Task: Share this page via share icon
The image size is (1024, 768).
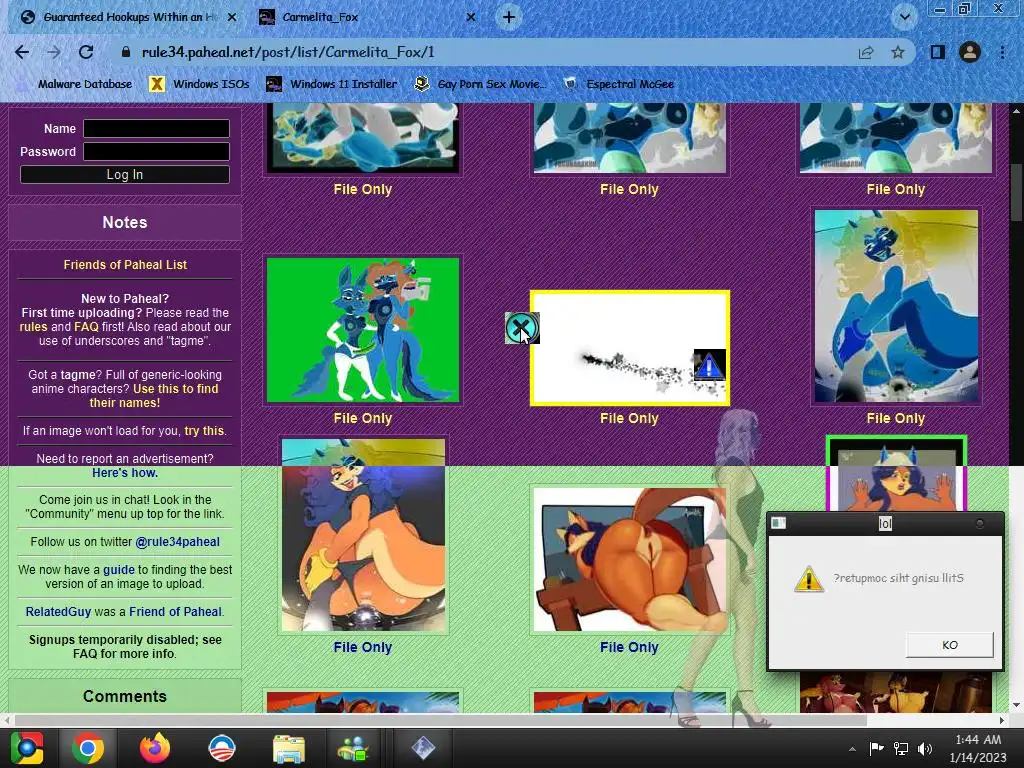Action: coord(866,52)
